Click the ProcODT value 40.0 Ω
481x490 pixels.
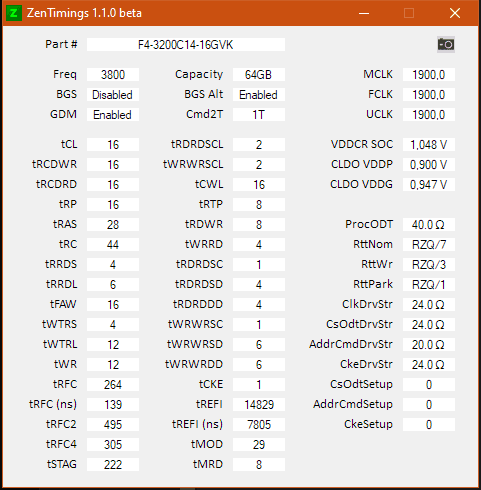click(429, 224)
